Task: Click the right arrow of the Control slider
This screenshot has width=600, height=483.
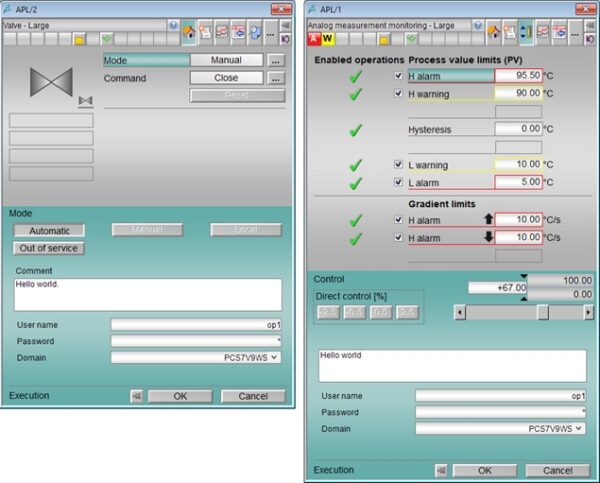Action: pyautogui.click(x=589, y=313)
